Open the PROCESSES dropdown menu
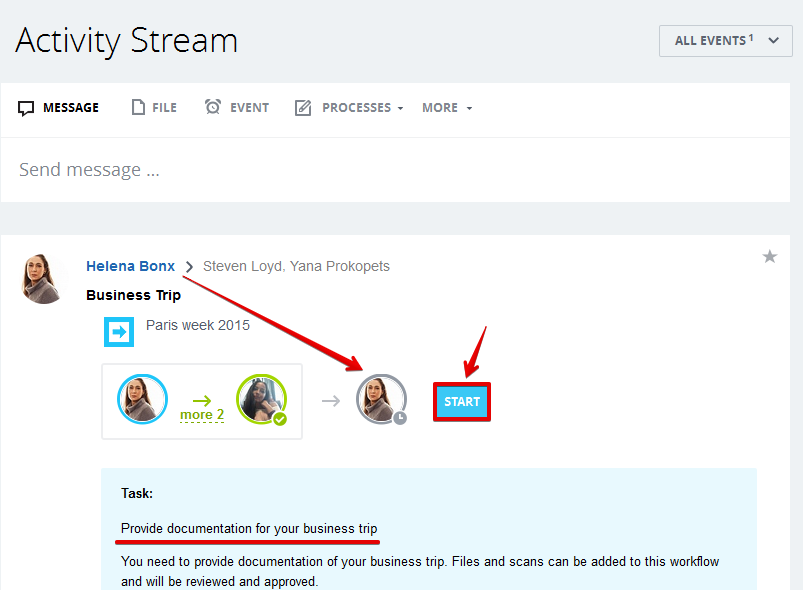The height and width of the screenshot is (590, 803). click(x=349, y=108)
